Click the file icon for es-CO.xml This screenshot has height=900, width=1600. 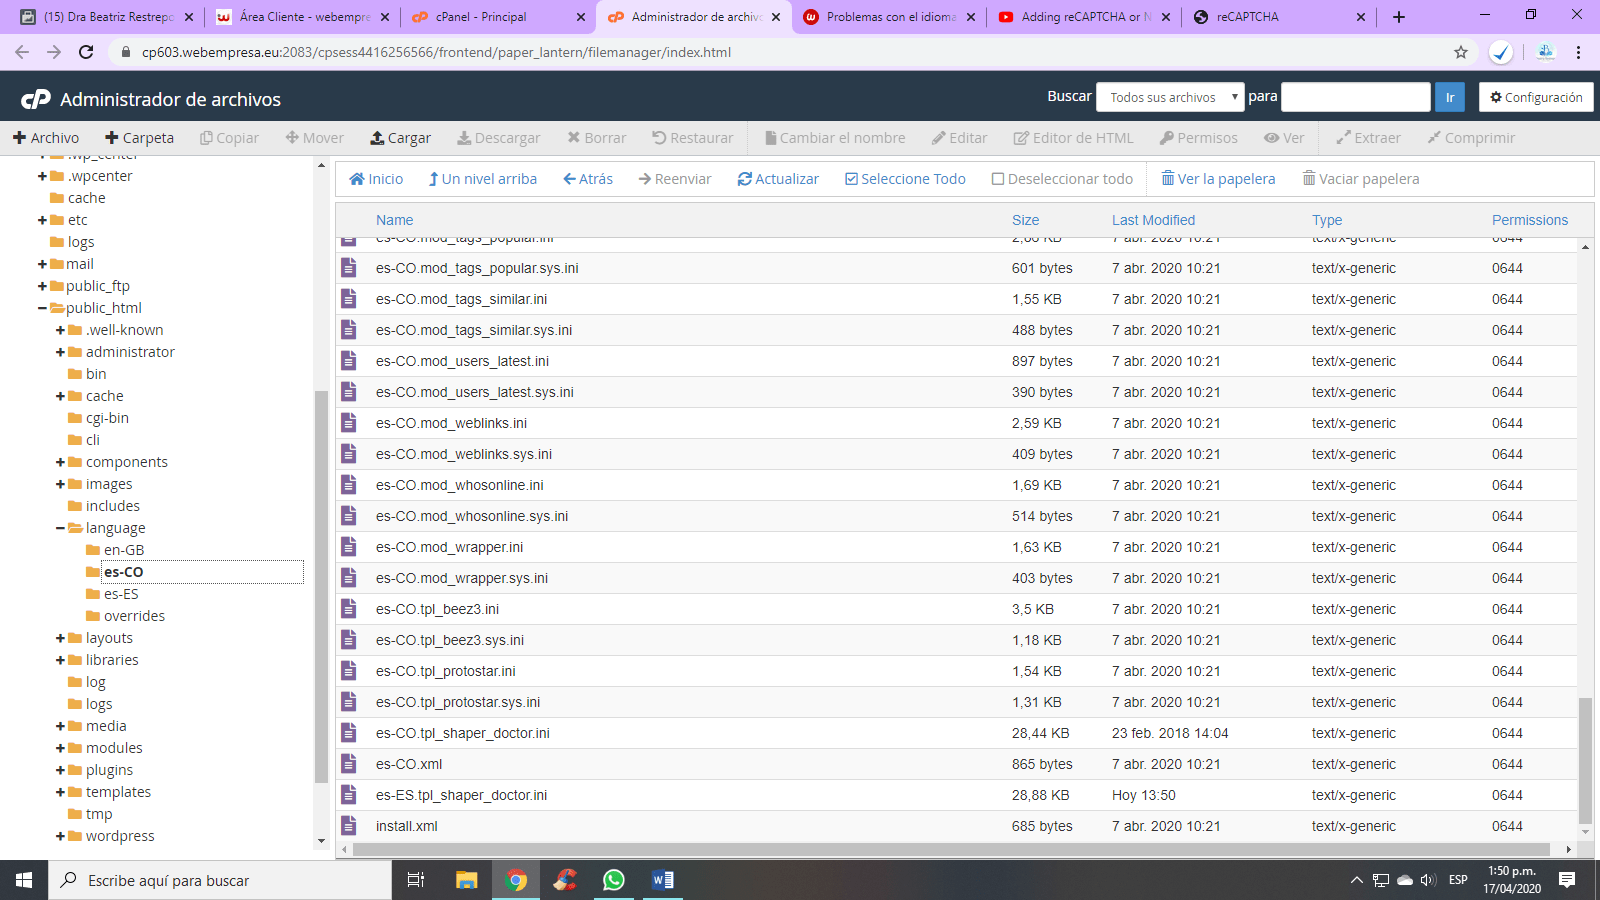(x=349, y=764)
